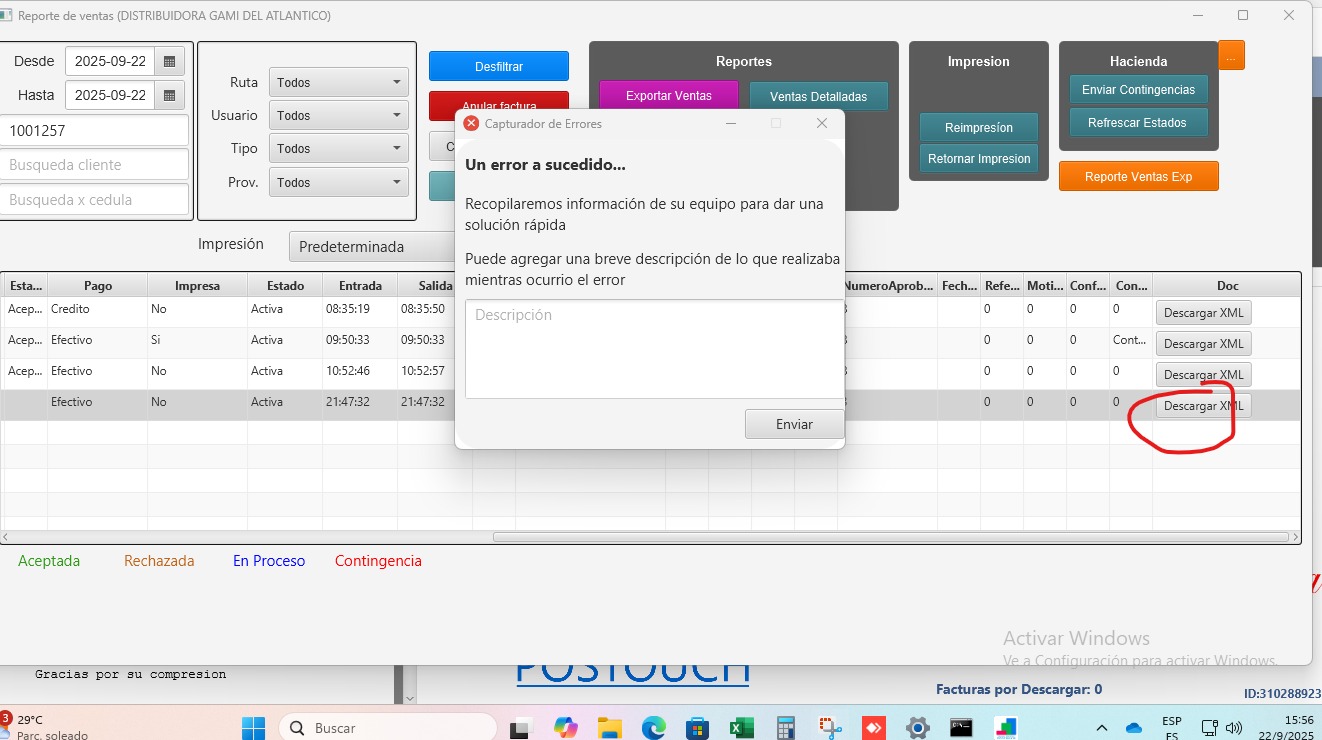Image resolution: width=1322 pixels, height=740 pixels.
Task: Expand the Ruta dropdown
Action: [338, 82]
